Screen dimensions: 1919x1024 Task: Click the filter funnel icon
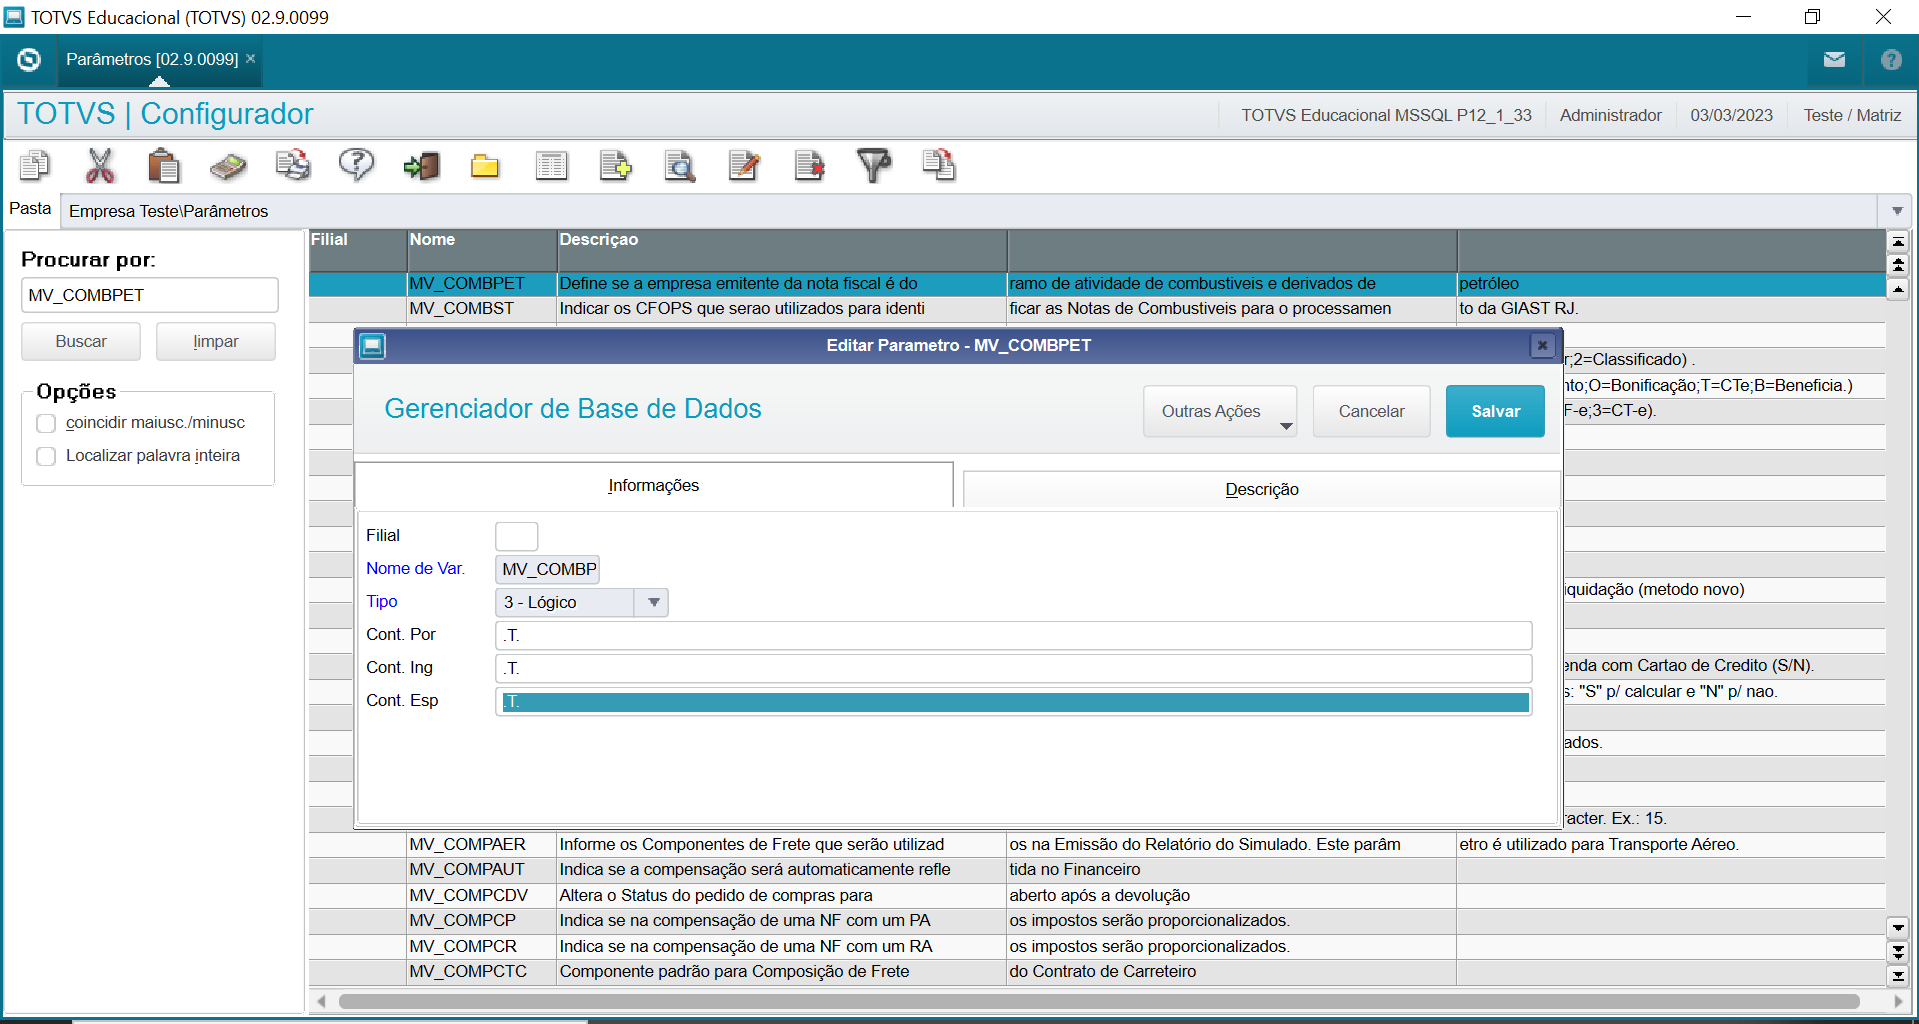[x=874, y=165]
